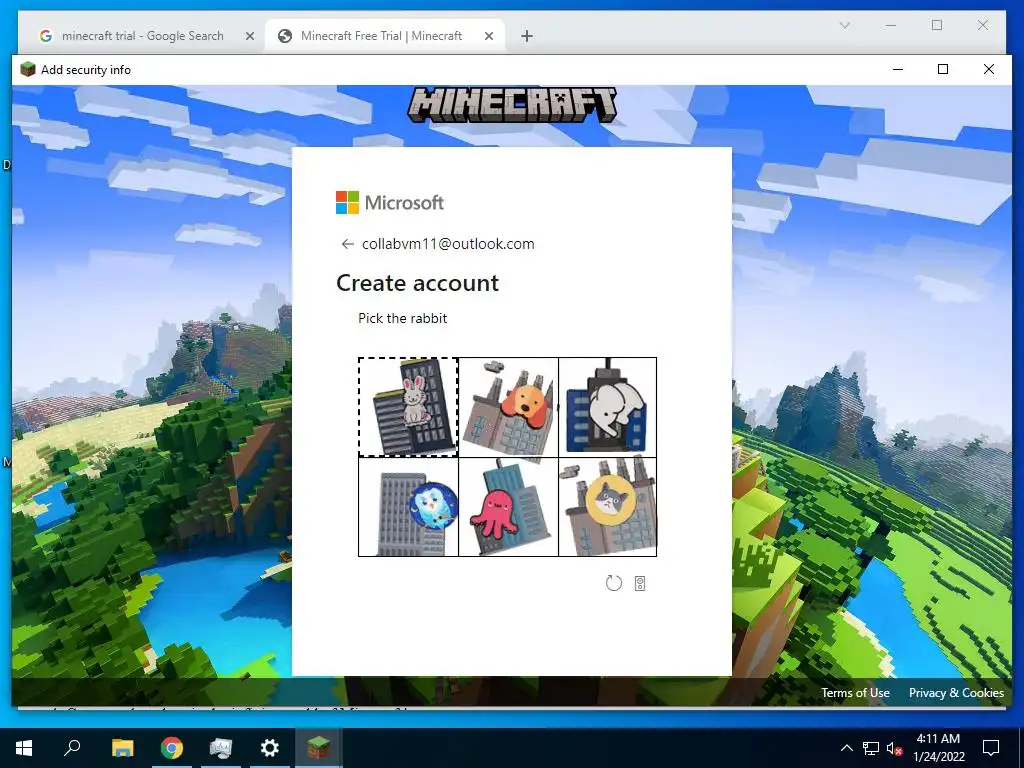Open the Terms of Use link
1024x768 pixels.
click(855, 693)
